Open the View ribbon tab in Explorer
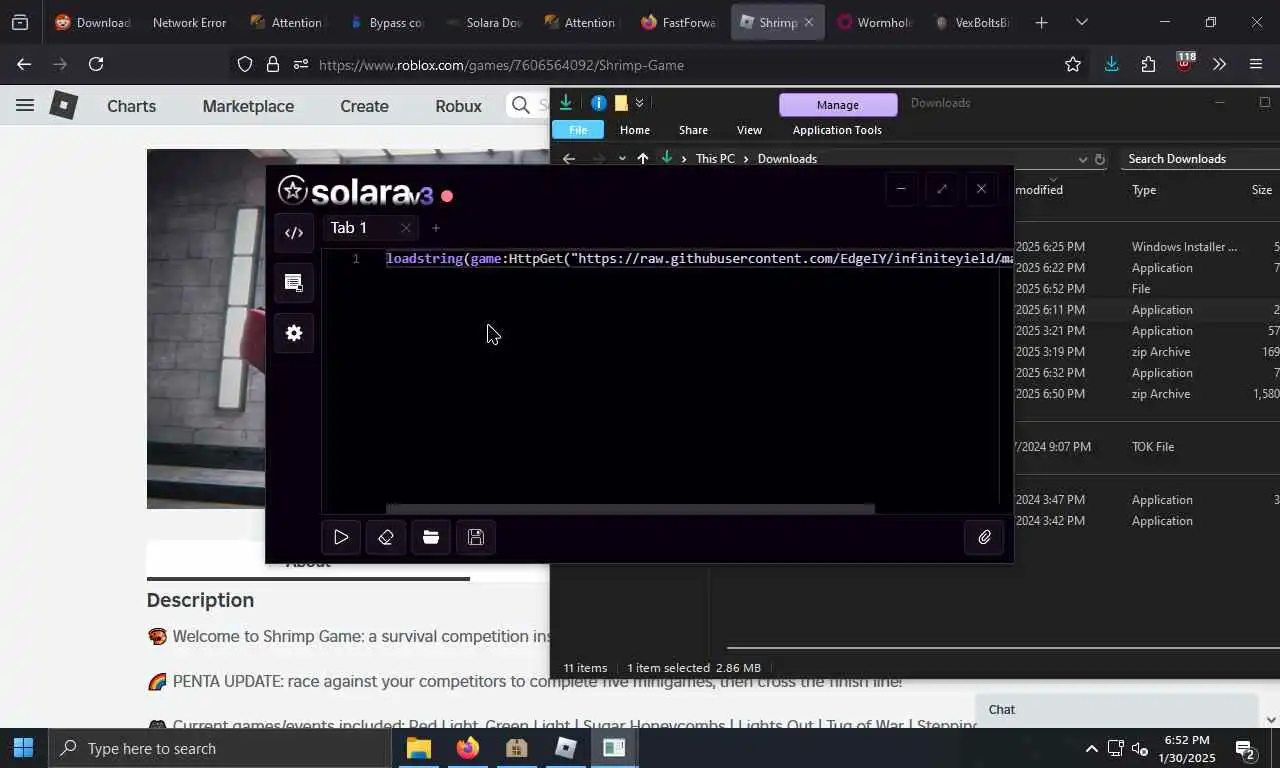This screenshot has height=768, width=1280. click(x=749, y=130)
